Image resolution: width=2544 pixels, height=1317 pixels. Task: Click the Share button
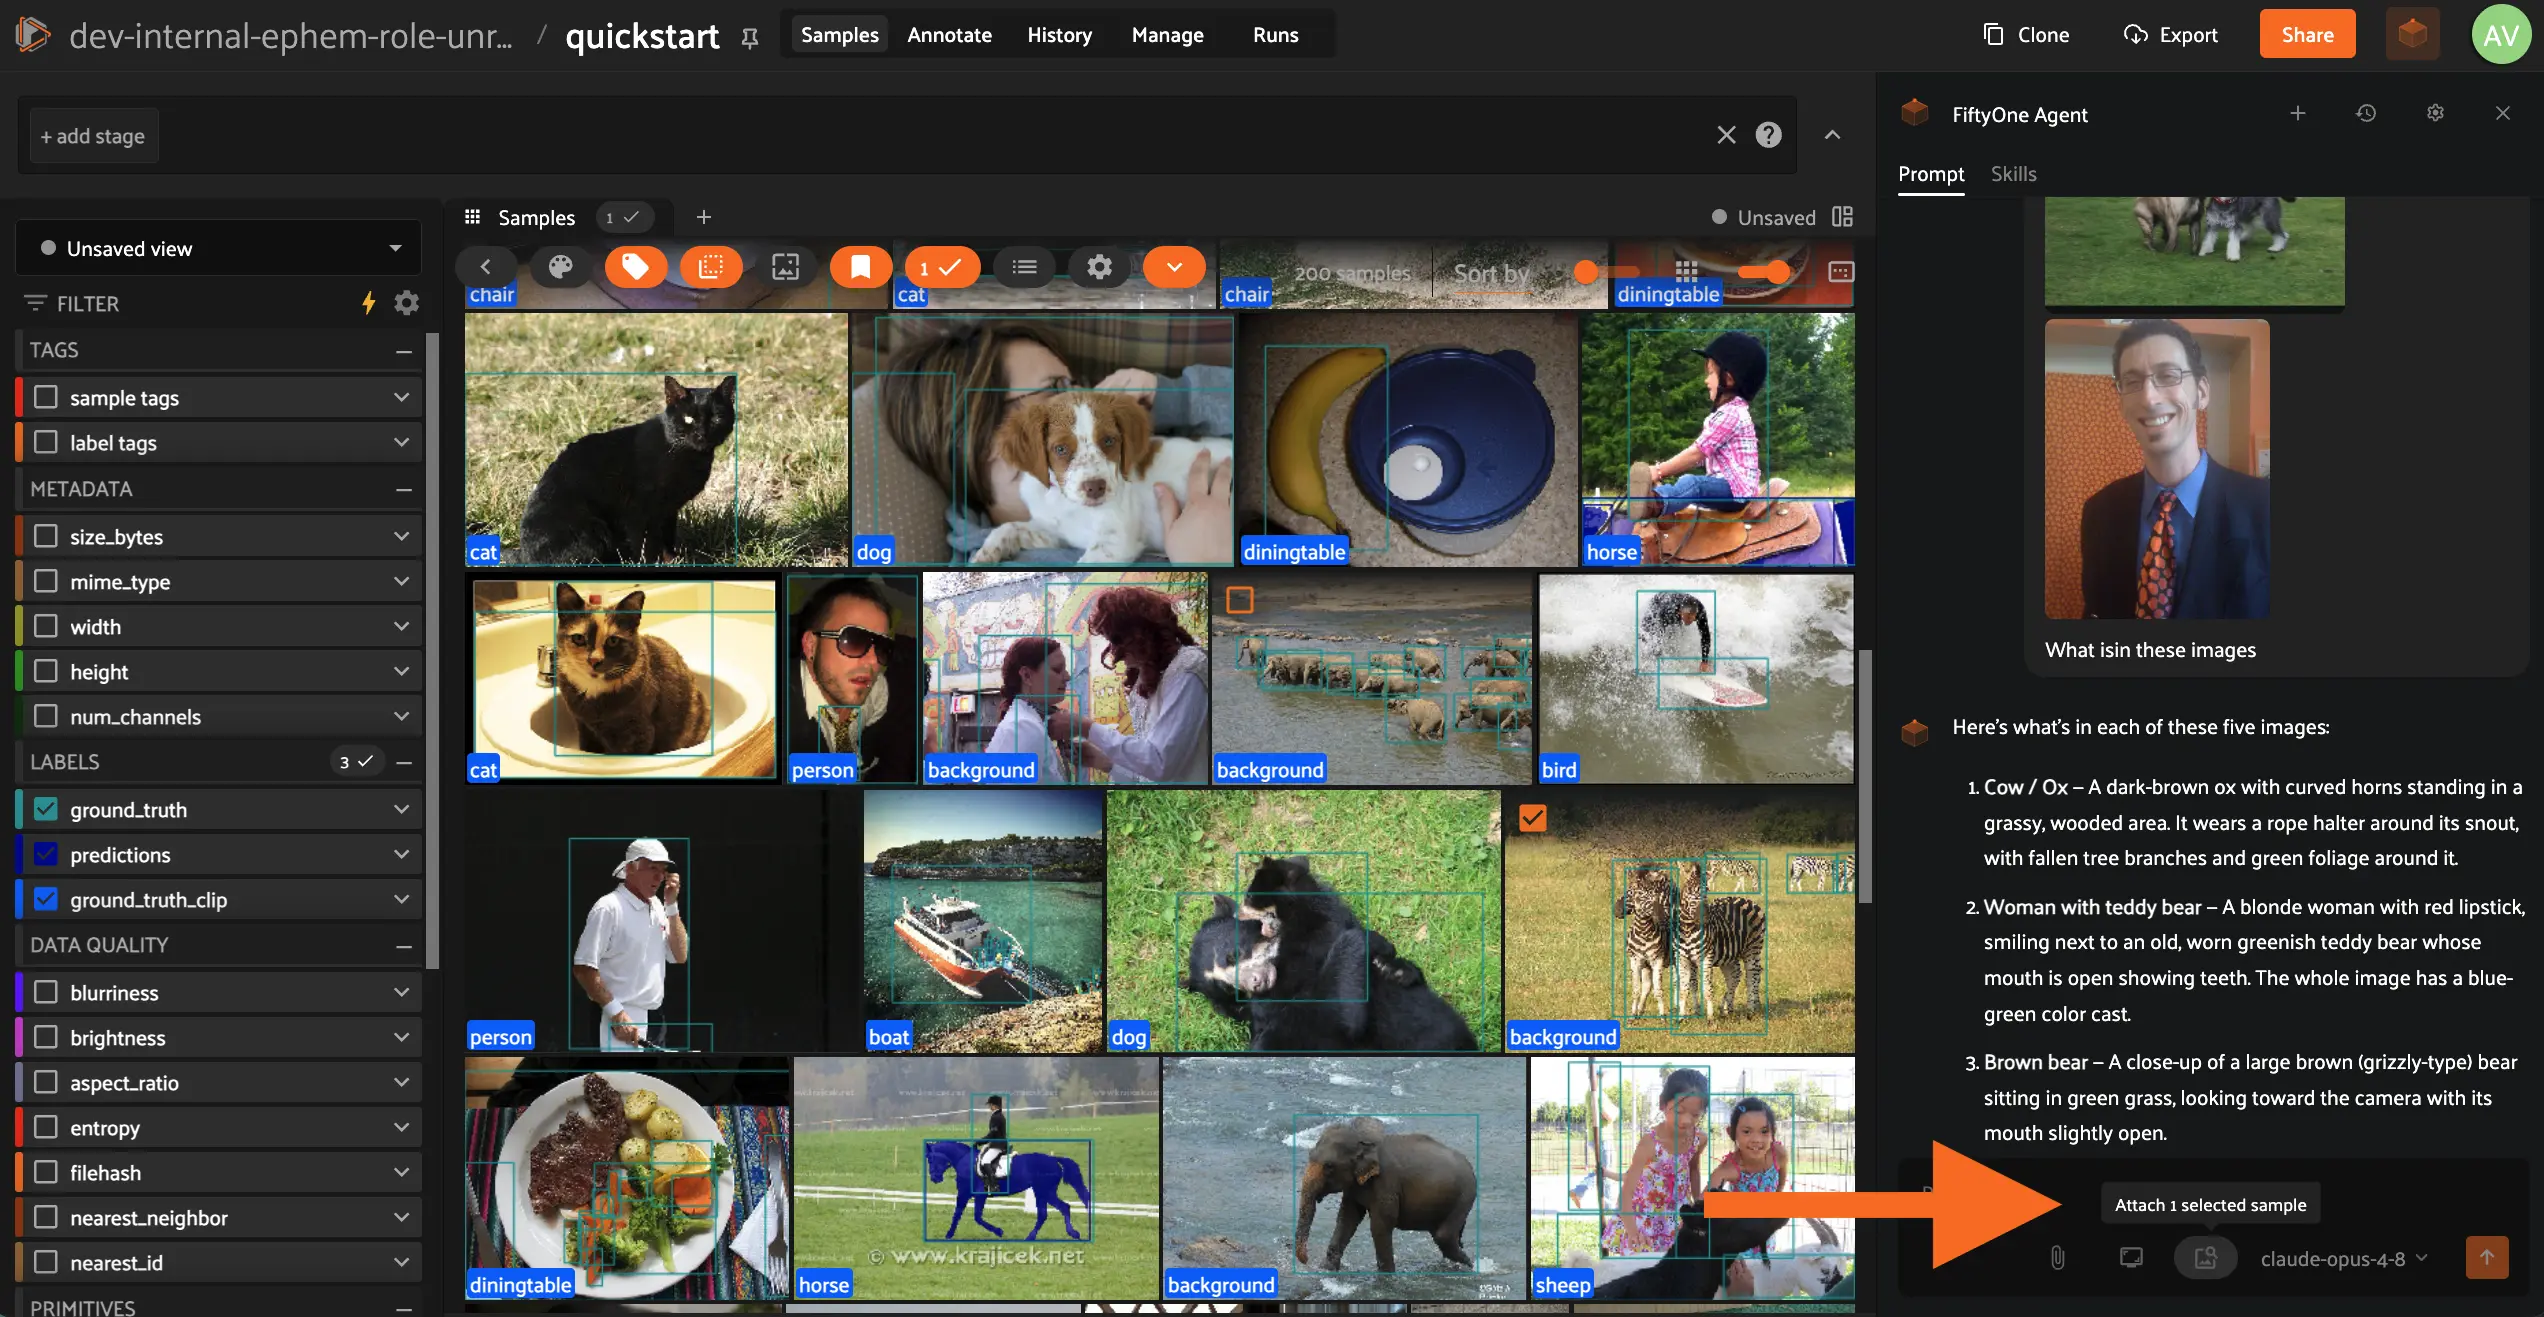point(2307,35)
